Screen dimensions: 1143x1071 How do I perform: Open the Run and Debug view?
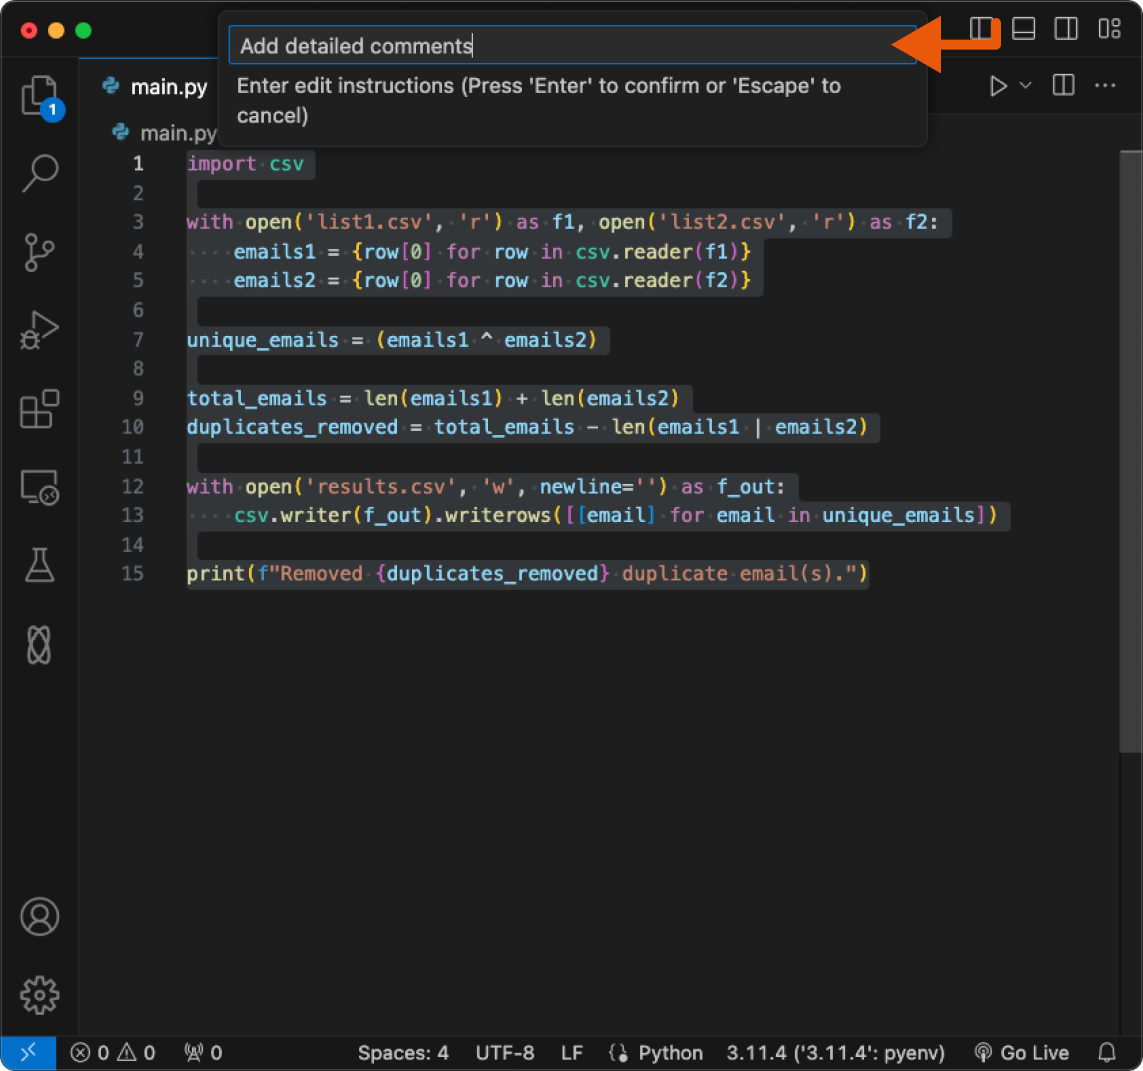click(x=39, y=330)
